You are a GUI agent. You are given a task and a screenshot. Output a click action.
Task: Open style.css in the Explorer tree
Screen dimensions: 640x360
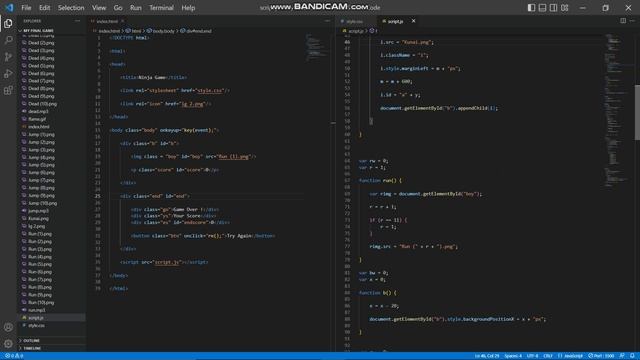37,325
